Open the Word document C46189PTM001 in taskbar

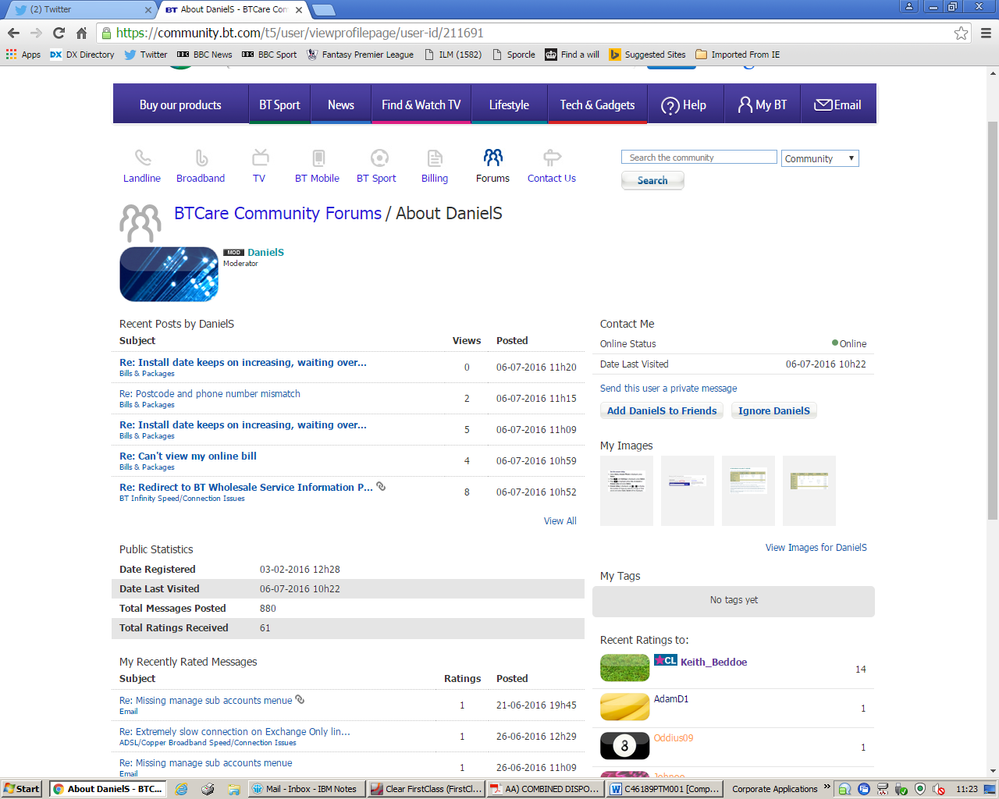tap(664, 789)
